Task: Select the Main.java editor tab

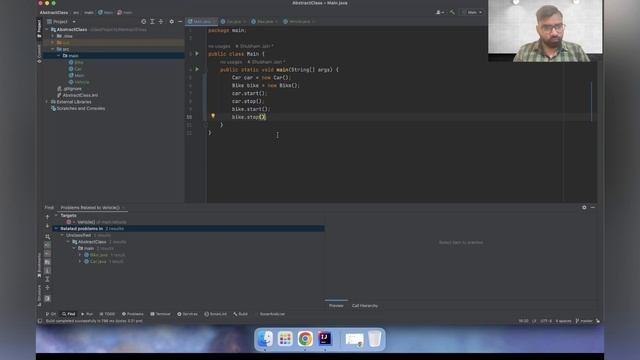Action: 202,21
